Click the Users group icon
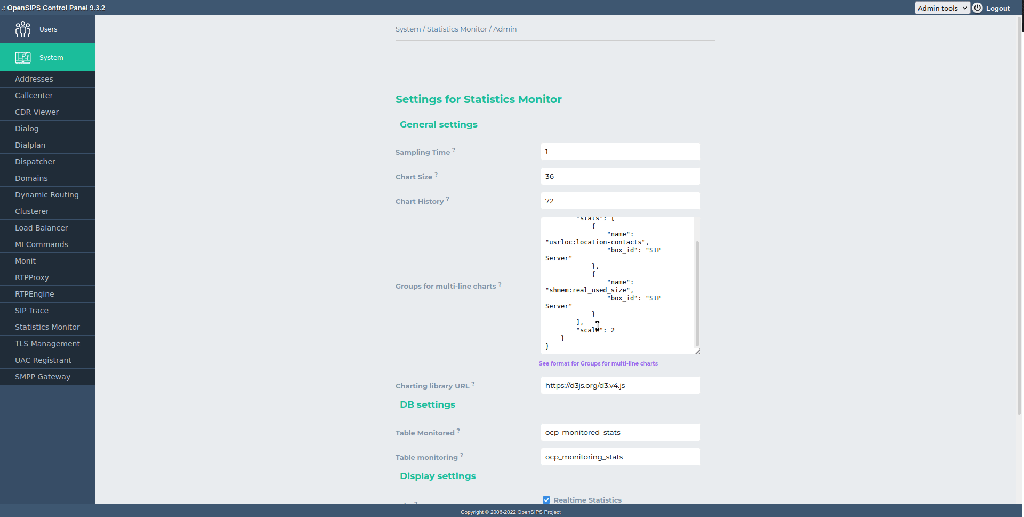The width and height of the screenshot is (1024, 517). tap(24, 29)
